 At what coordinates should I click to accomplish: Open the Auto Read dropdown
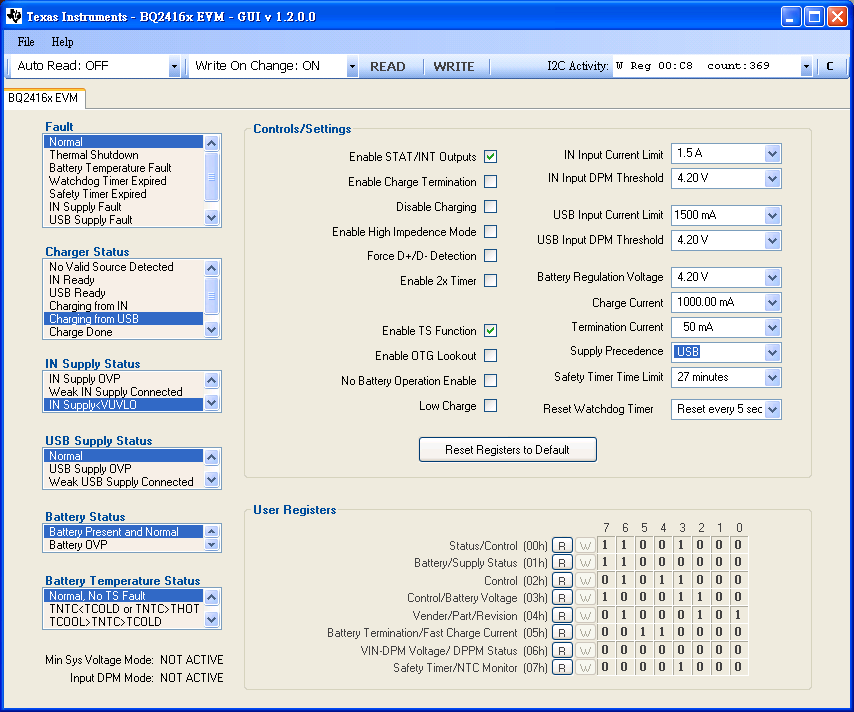(174, 66)
